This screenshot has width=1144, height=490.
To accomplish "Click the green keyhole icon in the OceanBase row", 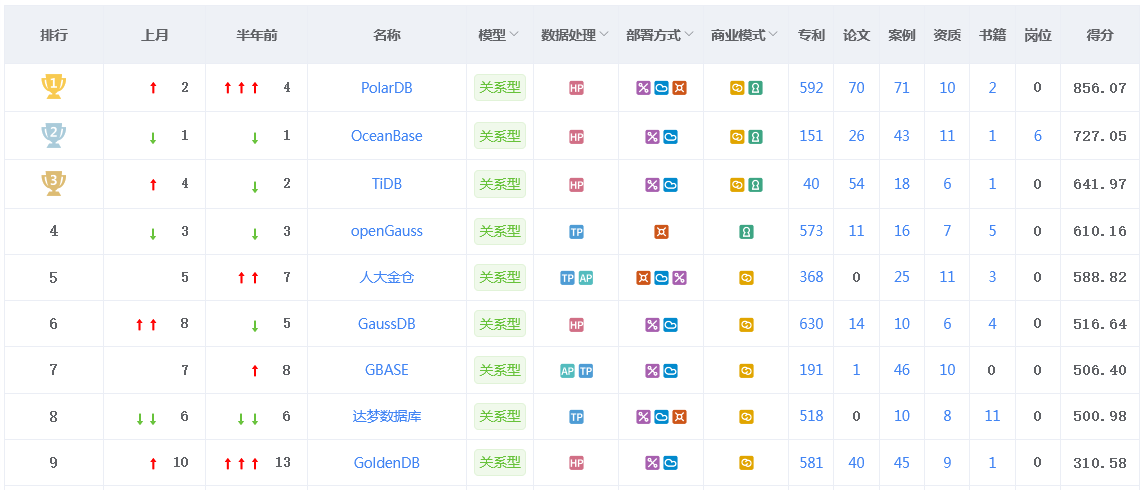I will [755, 136].
